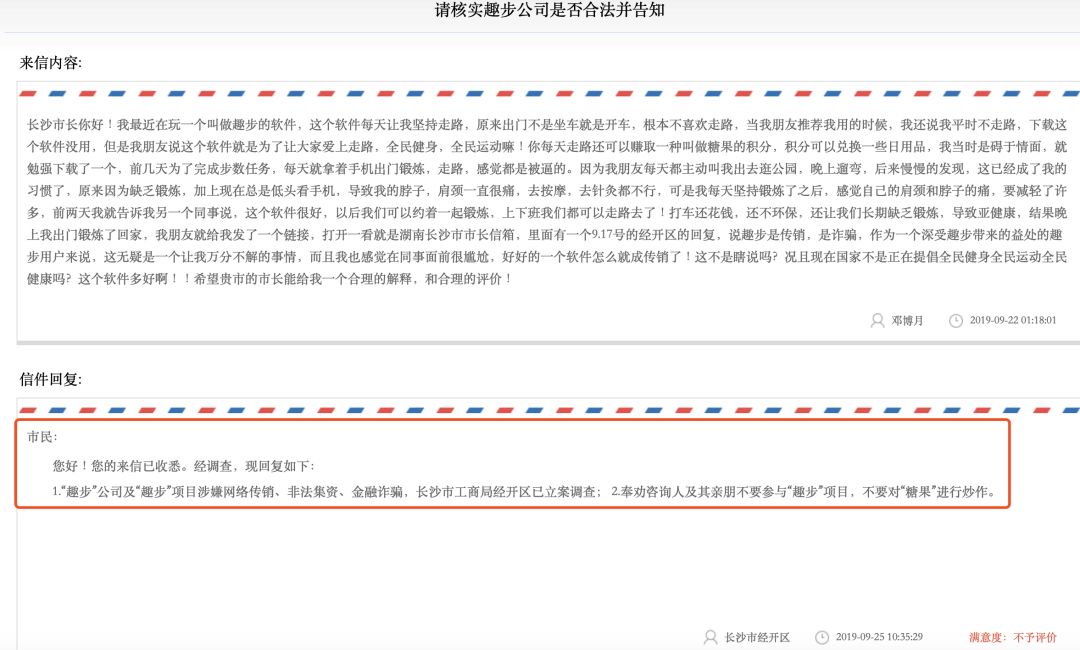The image size is (1080, 650).
Task: Click the striped border above the reply section
Action: [x=540, y=409]
